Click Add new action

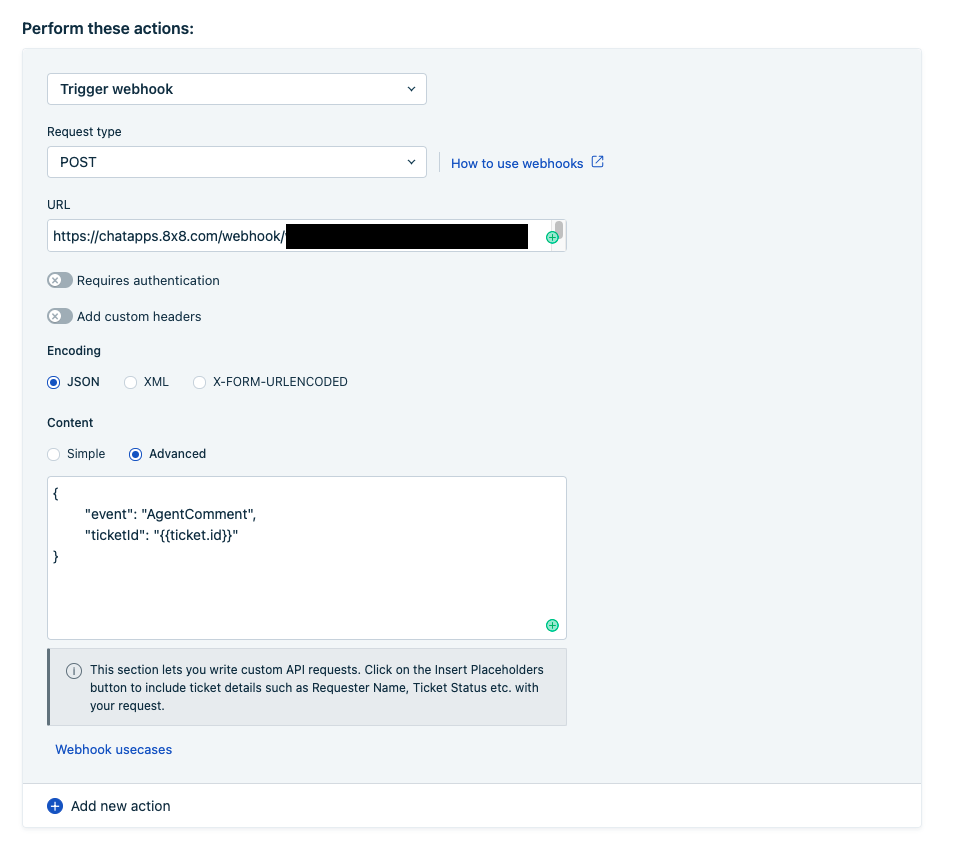[120, 806]
